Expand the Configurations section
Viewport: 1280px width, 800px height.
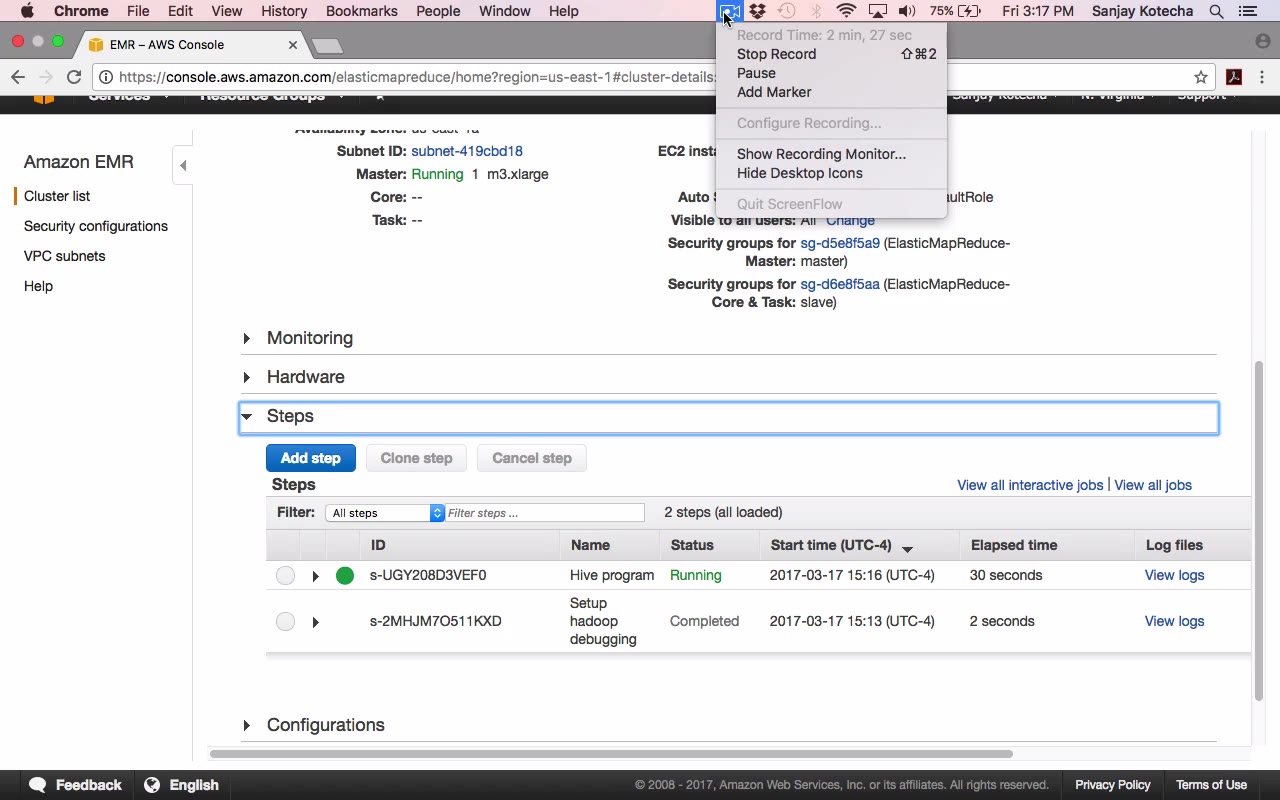pos(246,725)
